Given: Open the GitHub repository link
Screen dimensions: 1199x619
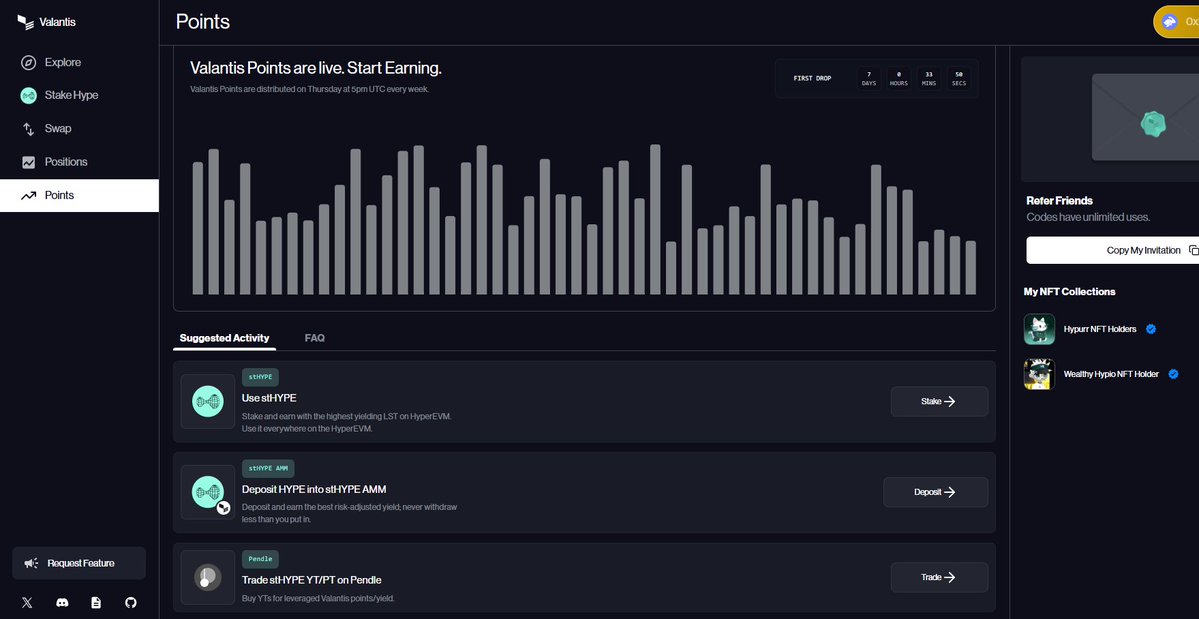Looking at the screenshot, I should [x=131, y=603].
